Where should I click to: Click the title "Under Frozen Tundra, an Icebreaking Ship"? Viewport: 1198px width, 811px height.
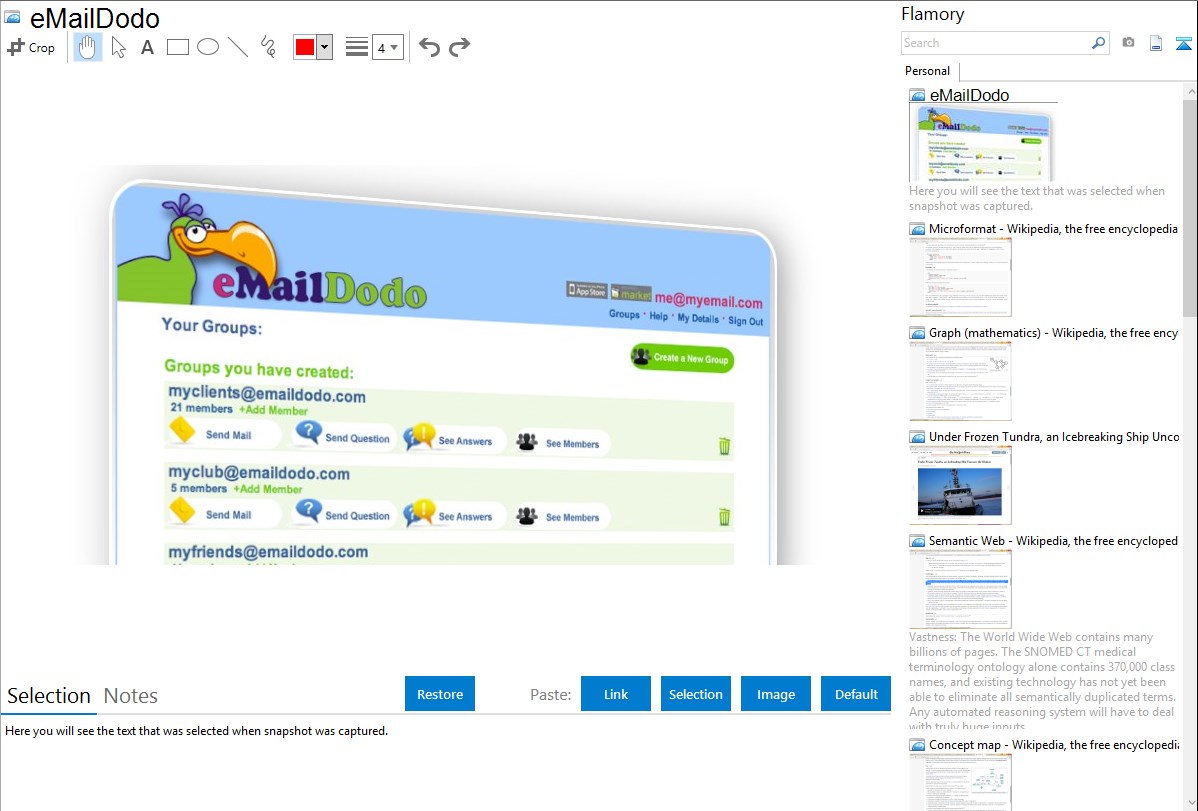click(x=1054, y=436)
